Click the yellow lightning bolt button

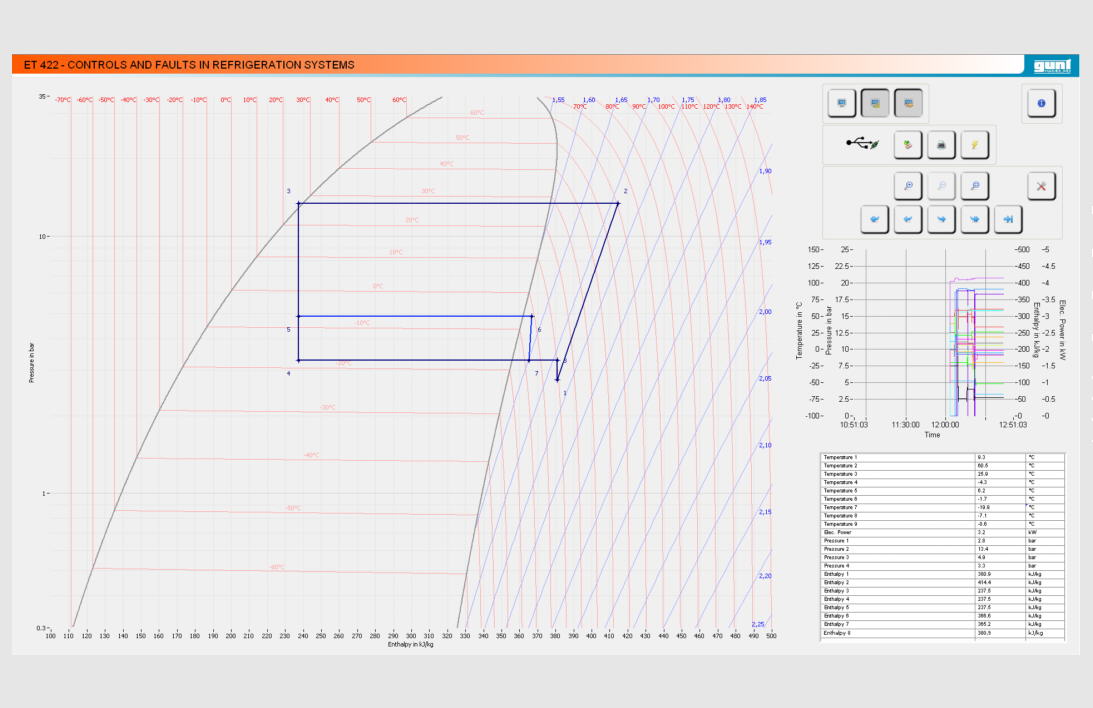coord(975,146)
